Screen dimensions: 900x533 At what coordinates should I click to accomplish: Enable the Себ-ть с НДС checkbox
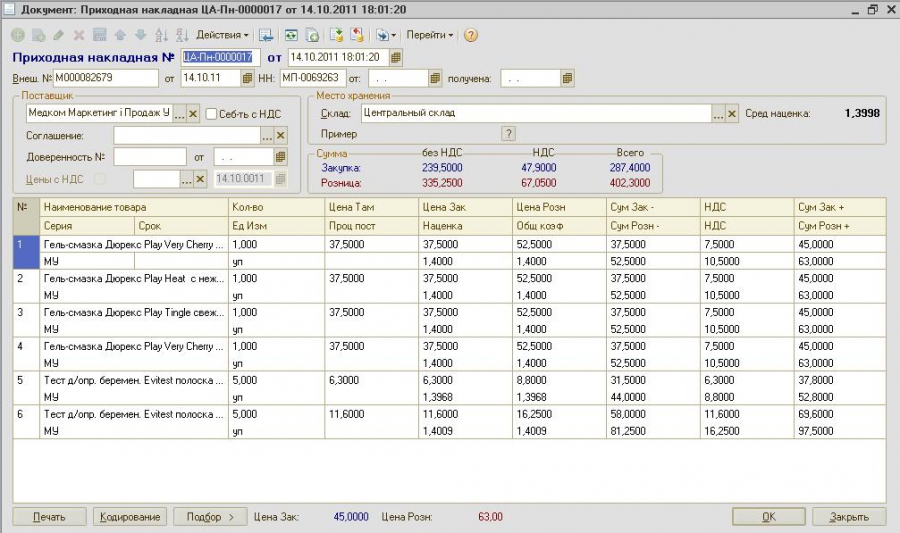coord(211,114)
